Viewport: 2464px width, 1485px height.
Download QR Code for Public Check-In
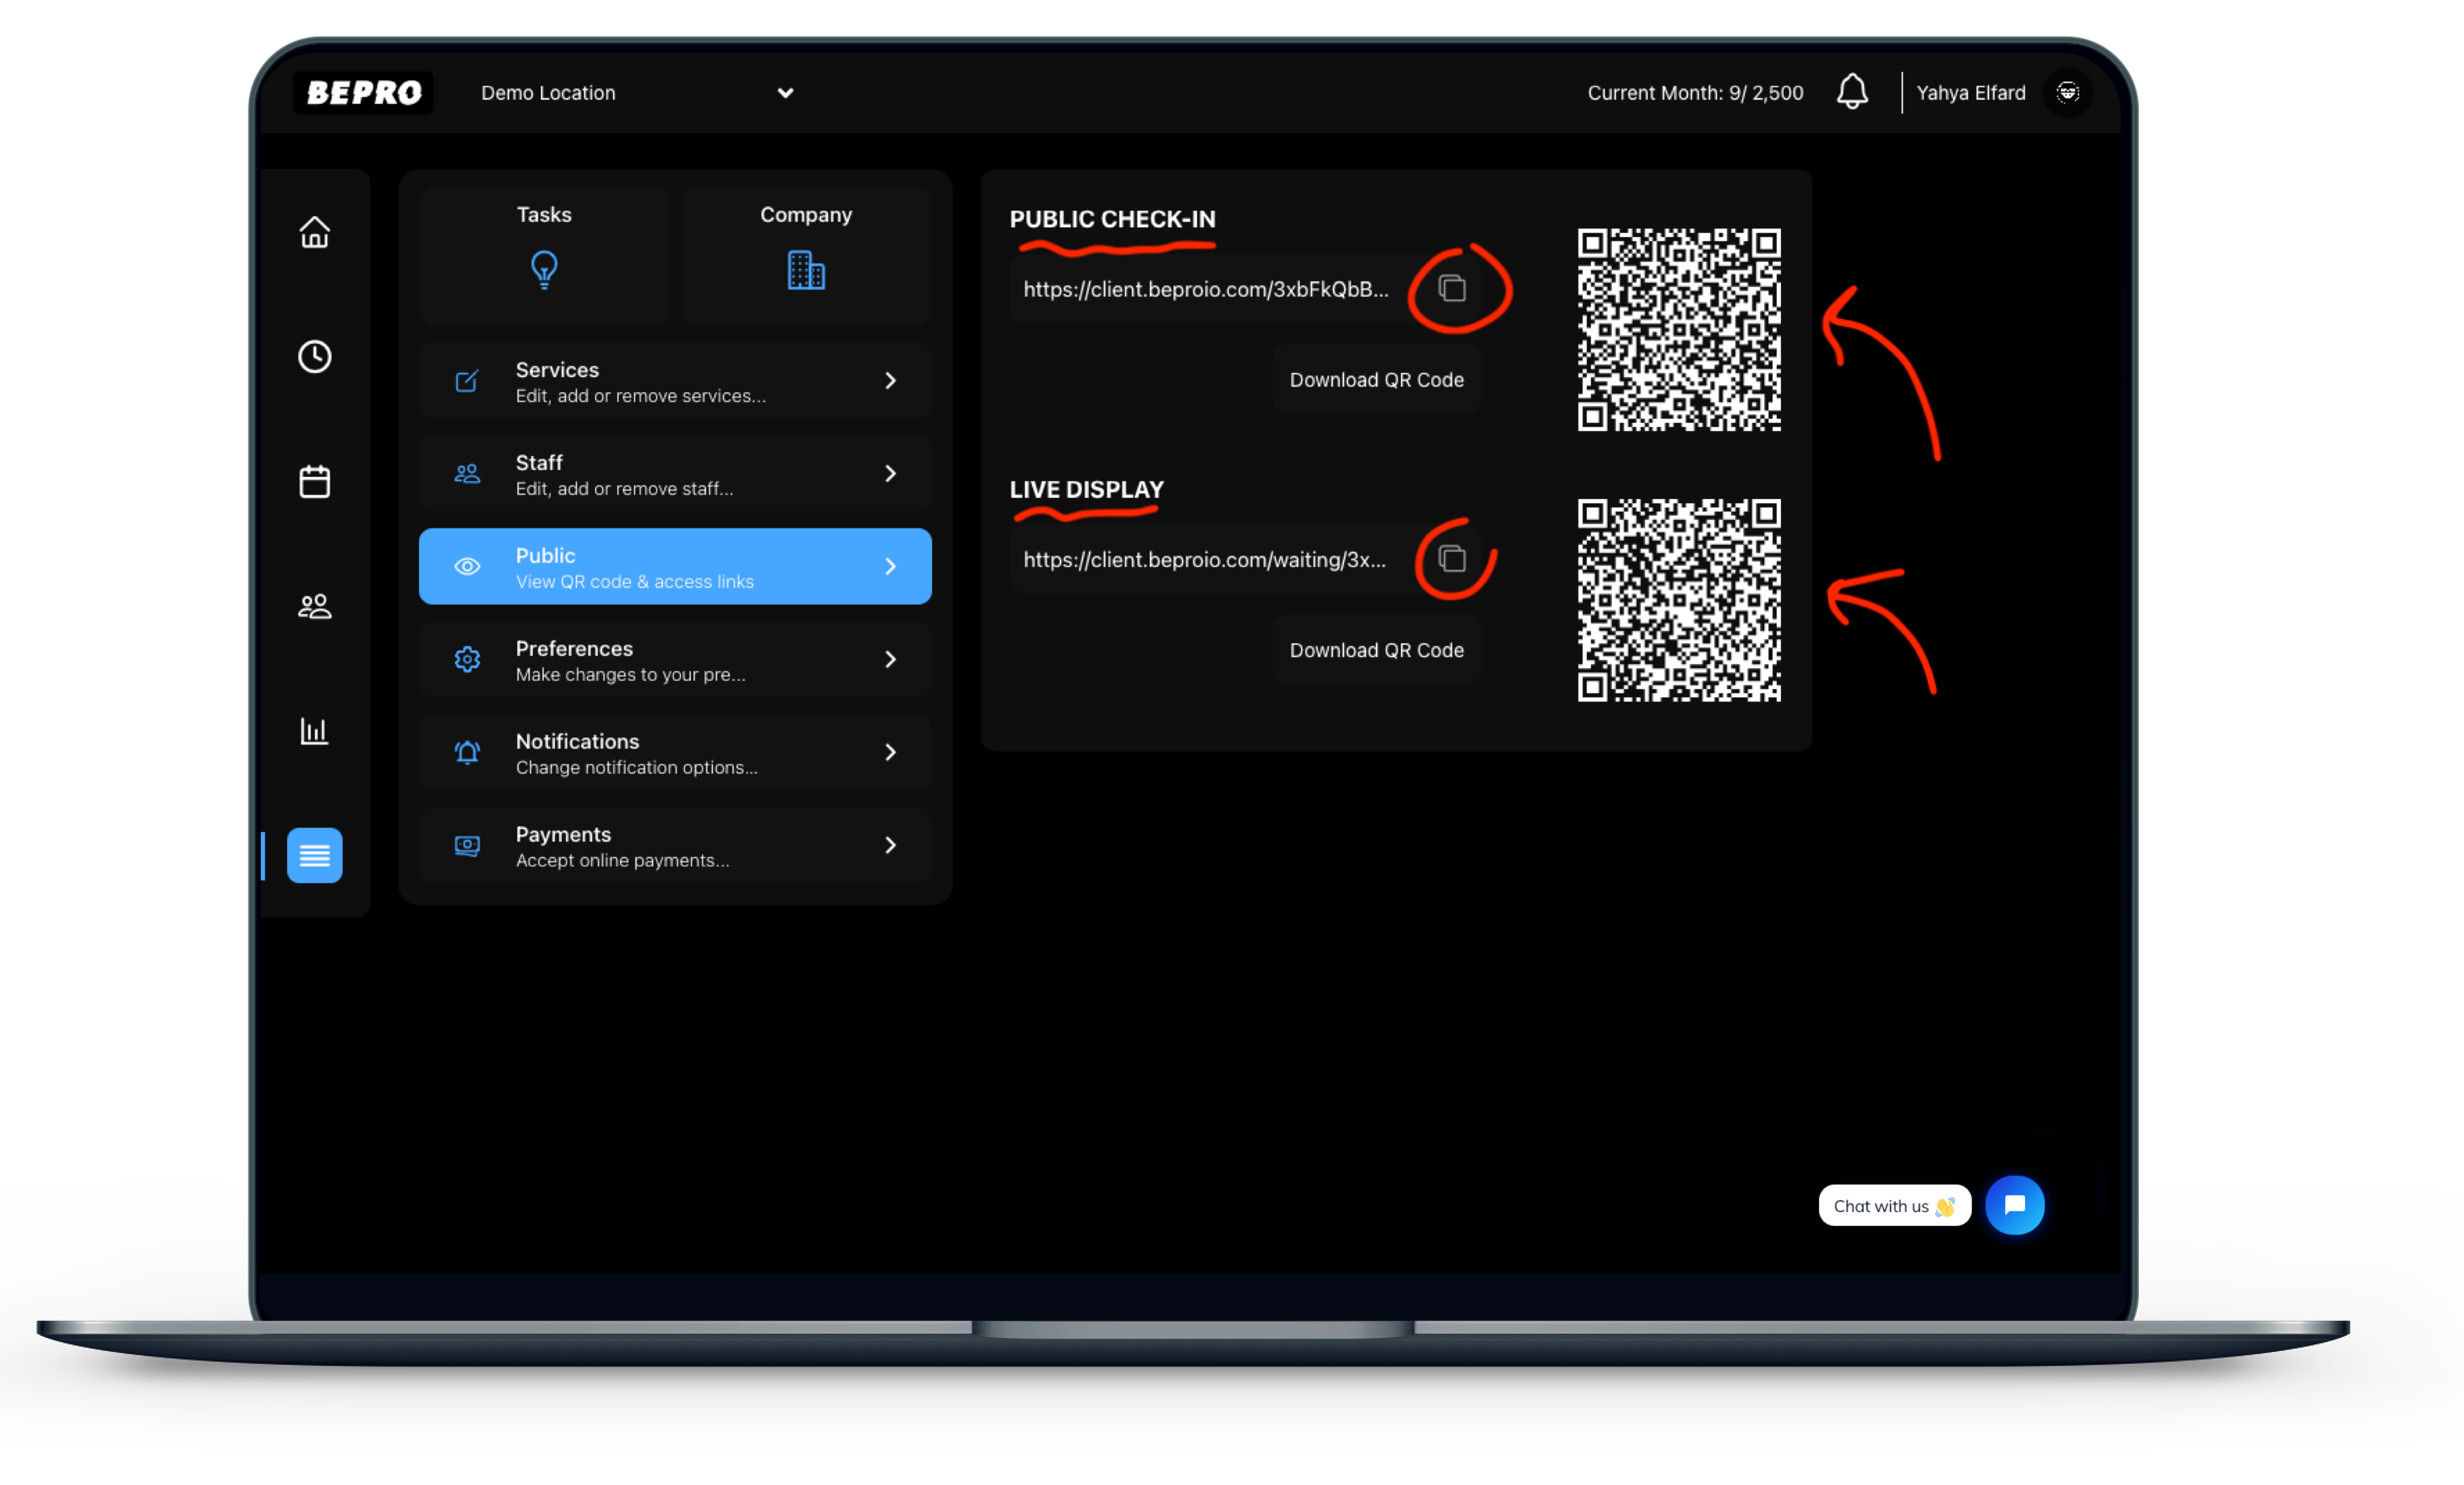pyautogui.click(x=1377, y=380)
